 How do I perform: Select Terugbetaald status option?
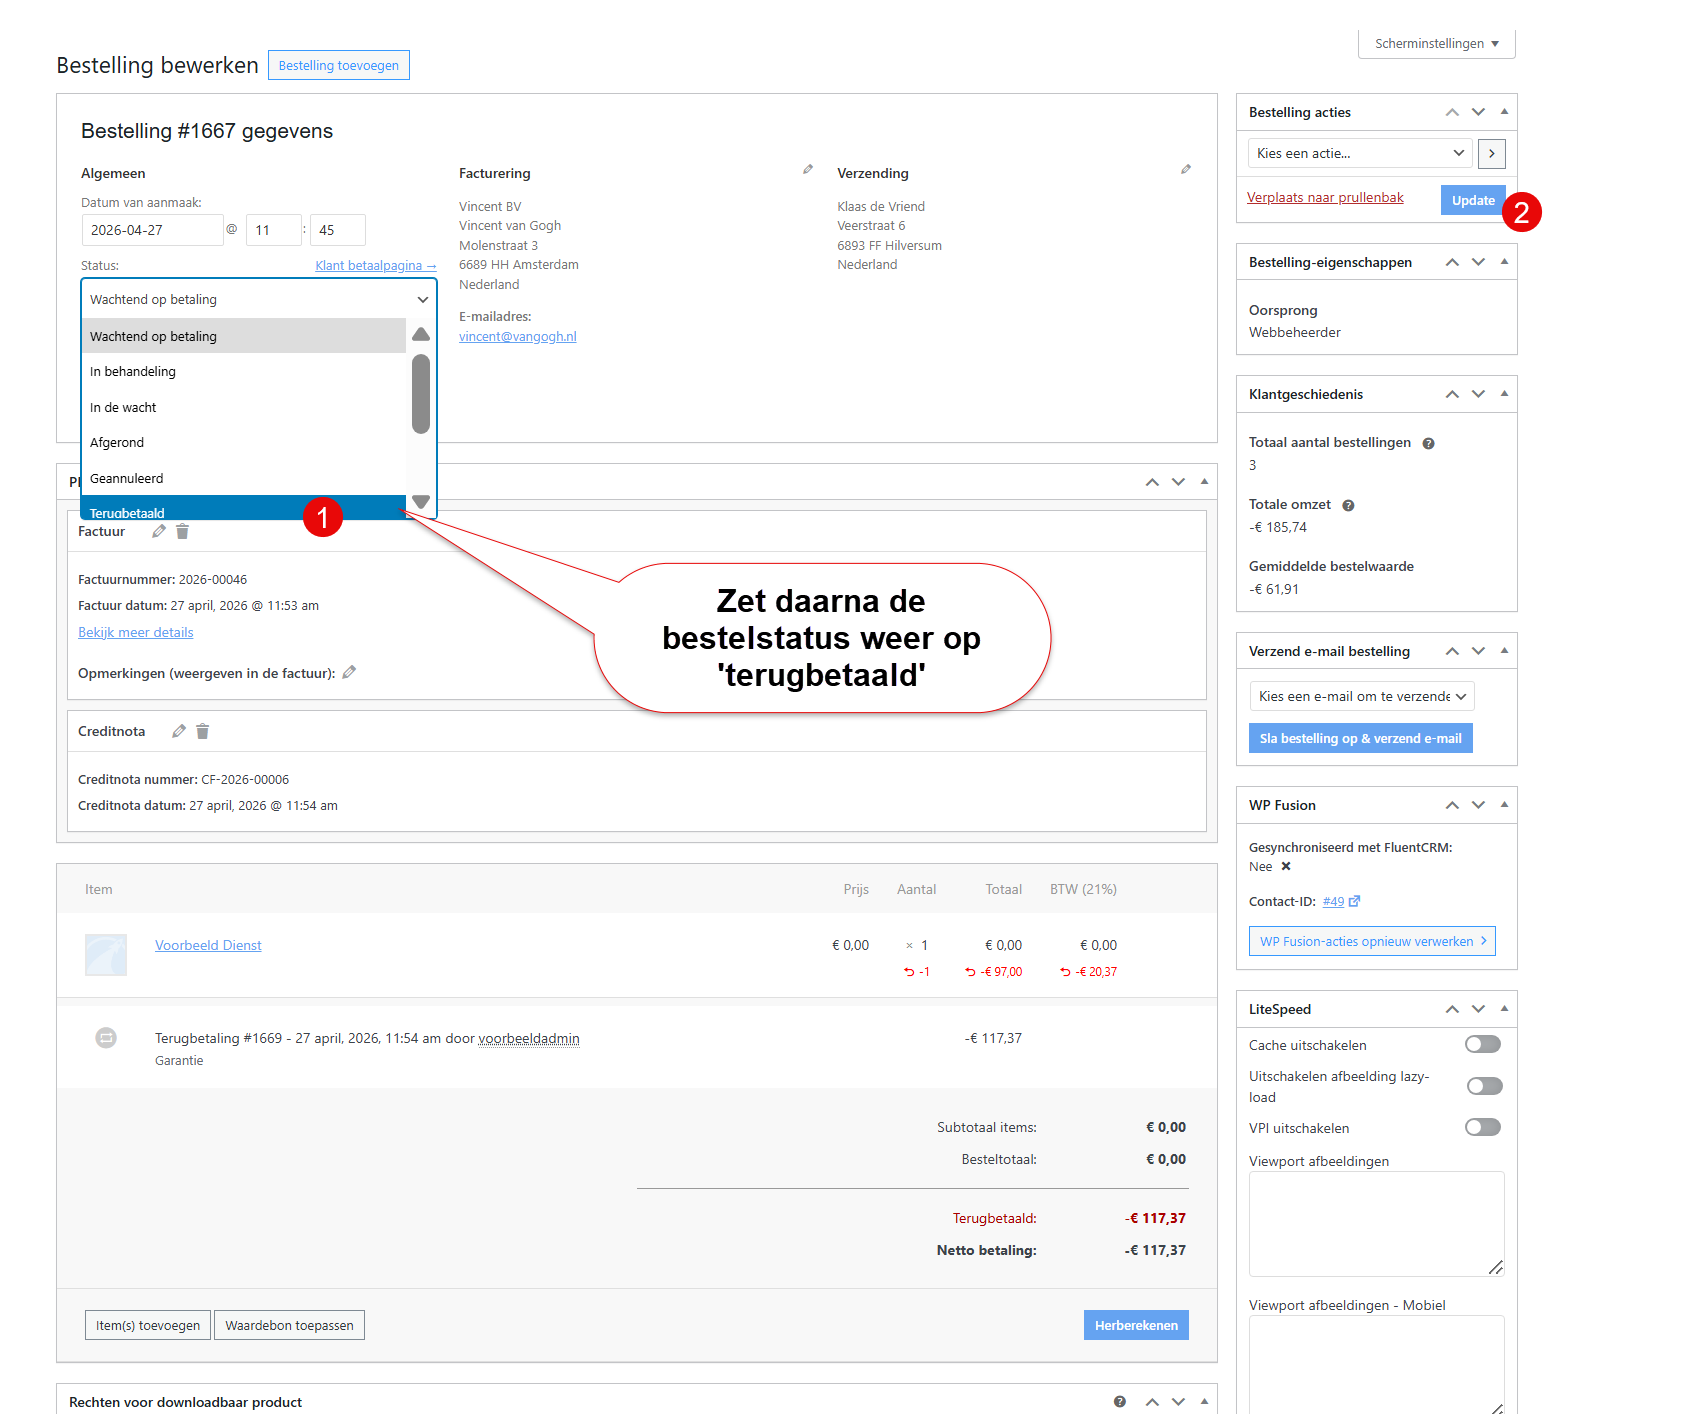[x=244, y=509]
